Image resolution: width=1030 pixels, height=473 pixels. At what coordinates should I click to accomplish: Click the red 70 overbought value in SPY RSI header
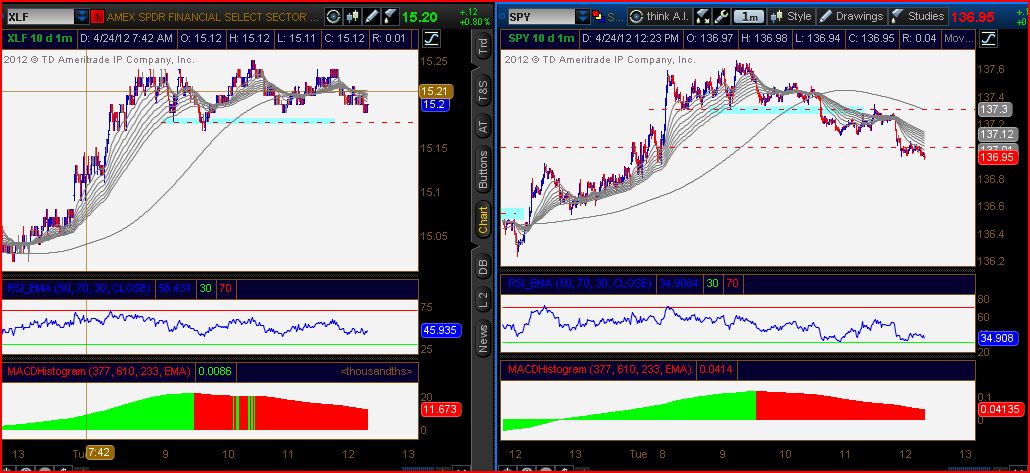732,283
